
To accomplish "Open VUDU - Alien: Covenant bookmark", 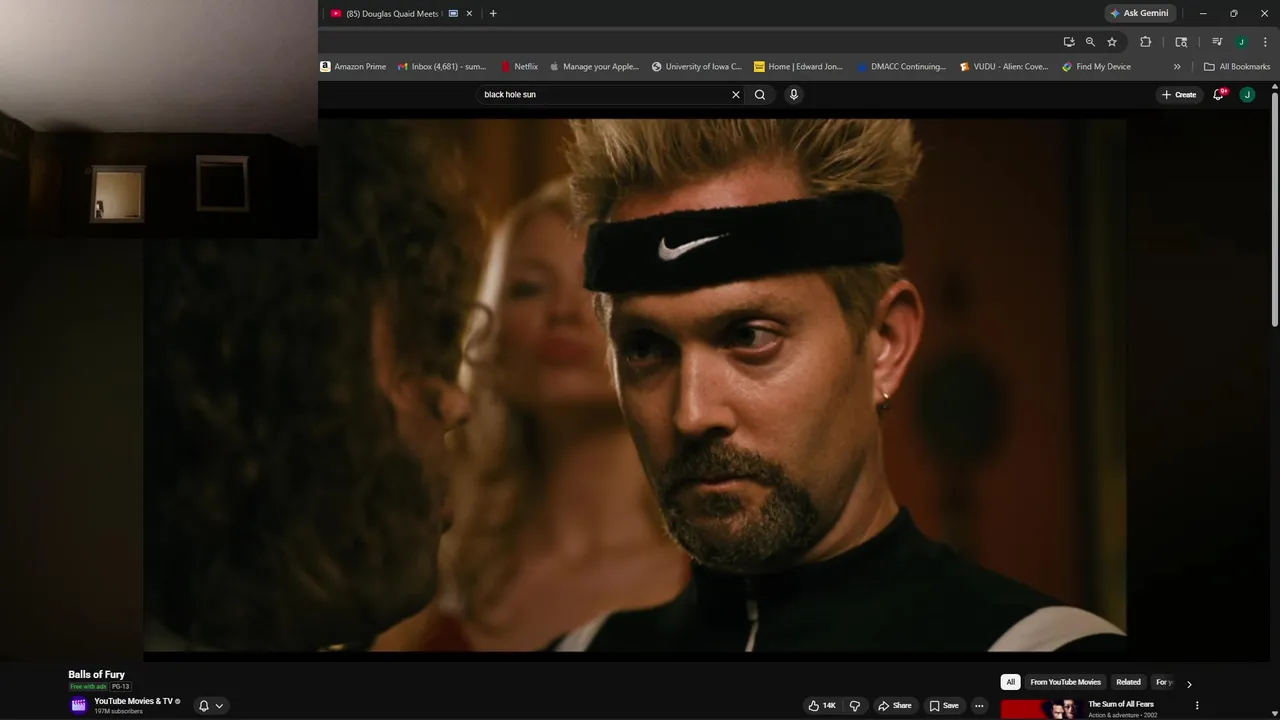I will tap(1003, 67).
